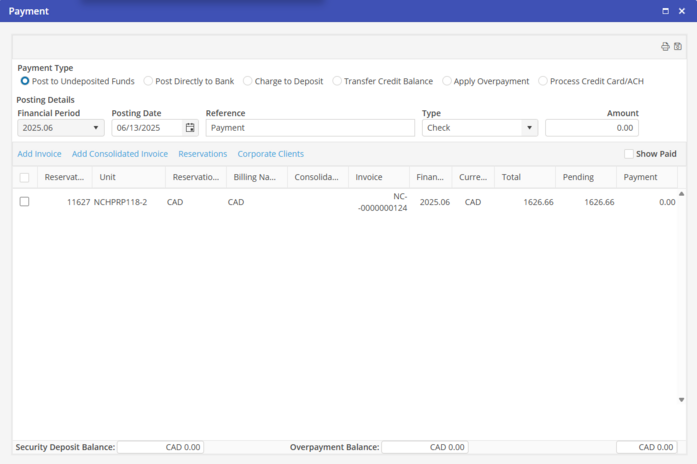697x464 pixels.
Task: Open the Corporate Clients link
Action: 270,154
